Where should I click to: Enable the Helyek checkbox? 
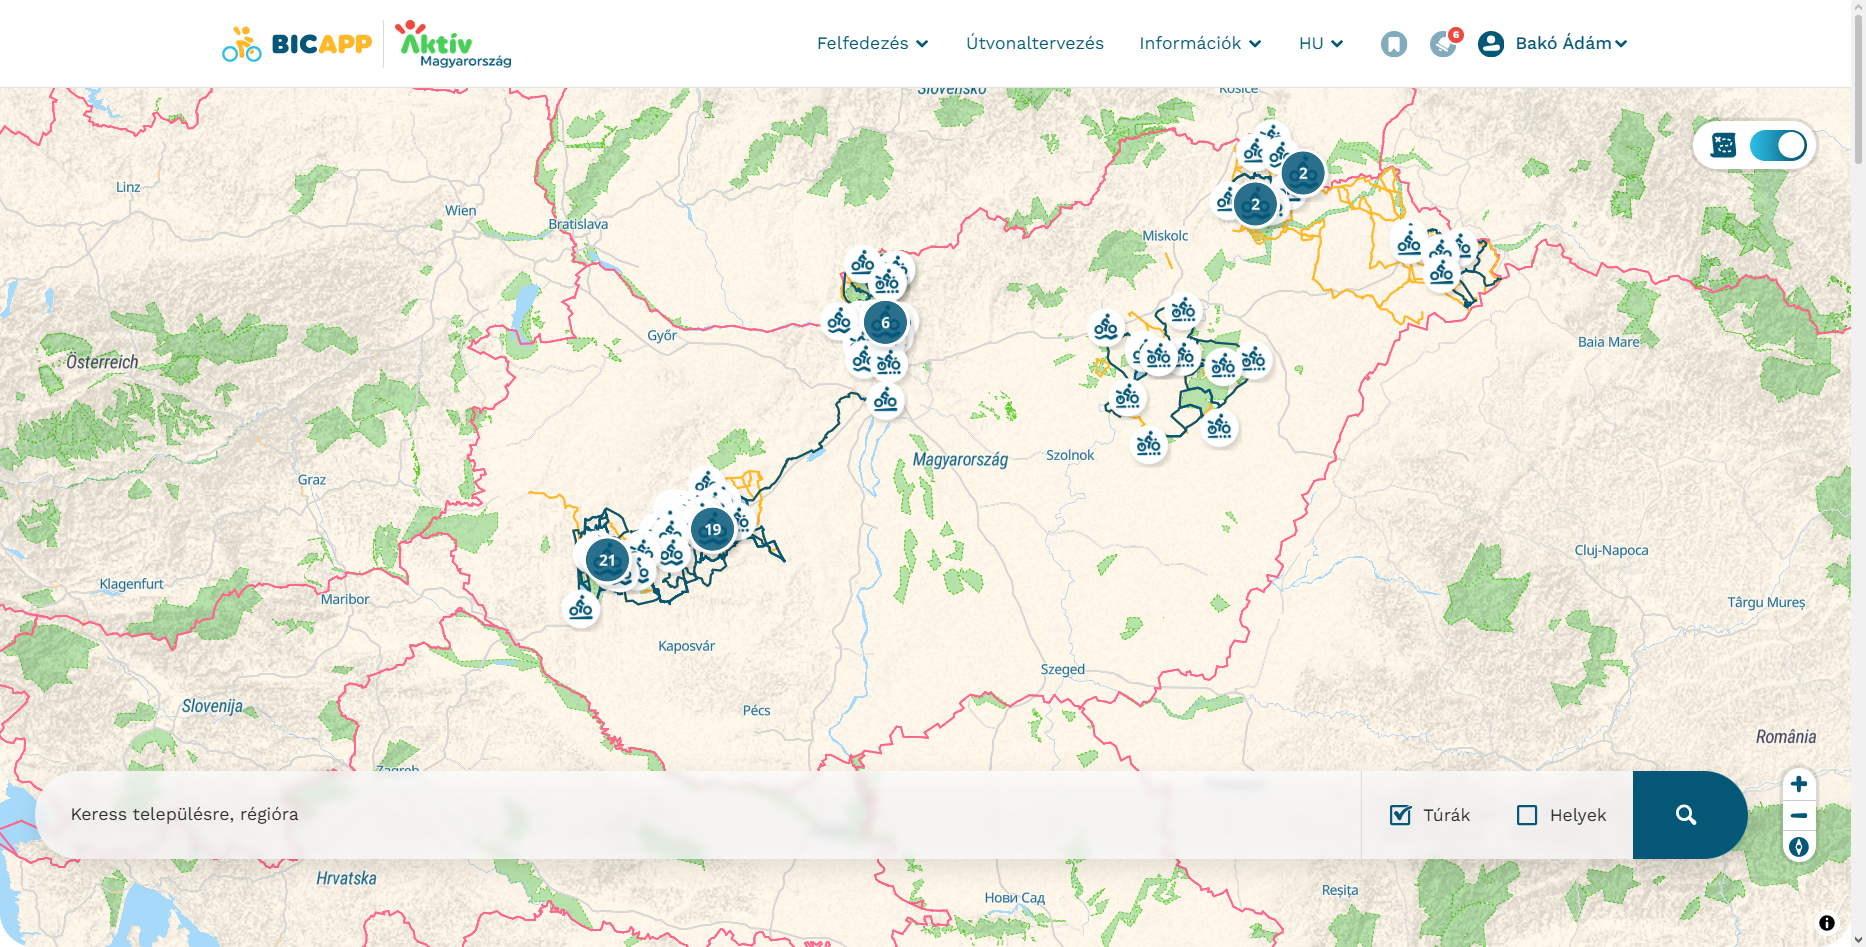coord(1526,815)
